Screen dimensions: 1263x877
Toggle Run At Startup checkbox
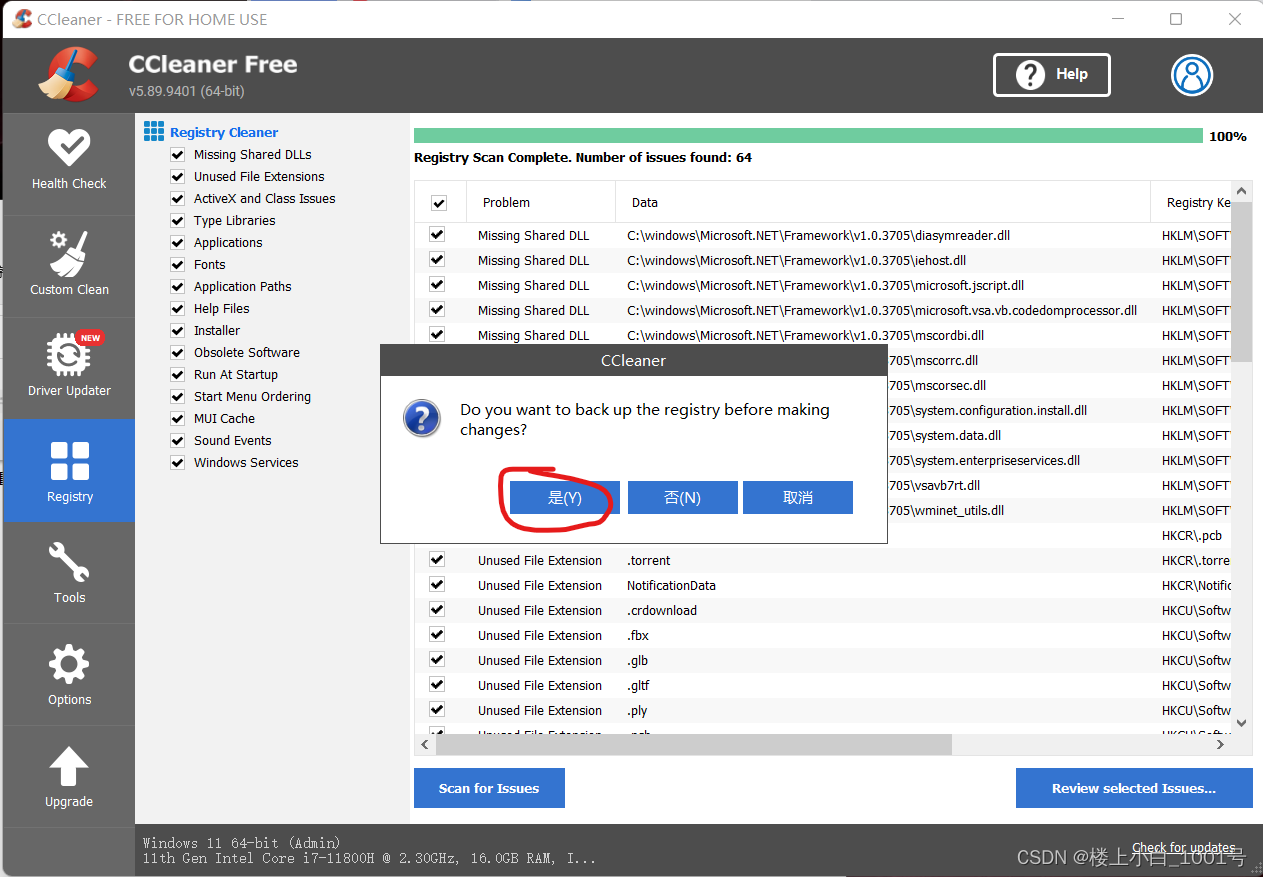178,375
